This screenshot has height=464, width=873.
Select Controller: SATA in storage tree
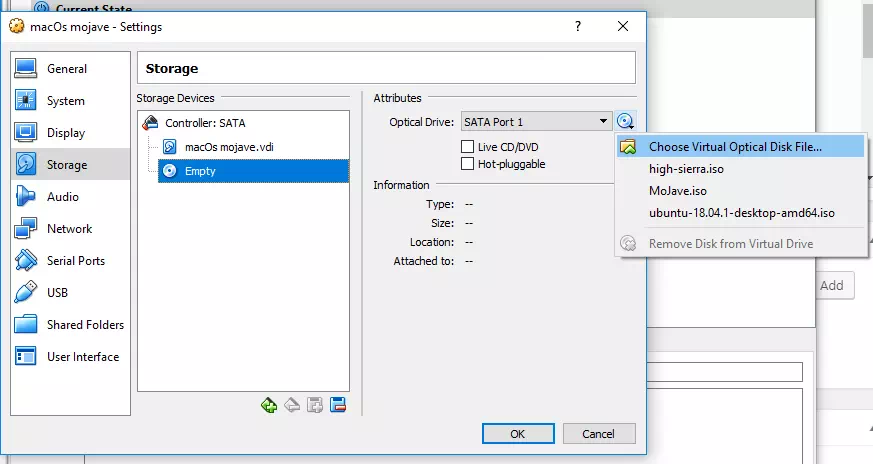pyautogui.click(x=205, y=123)
